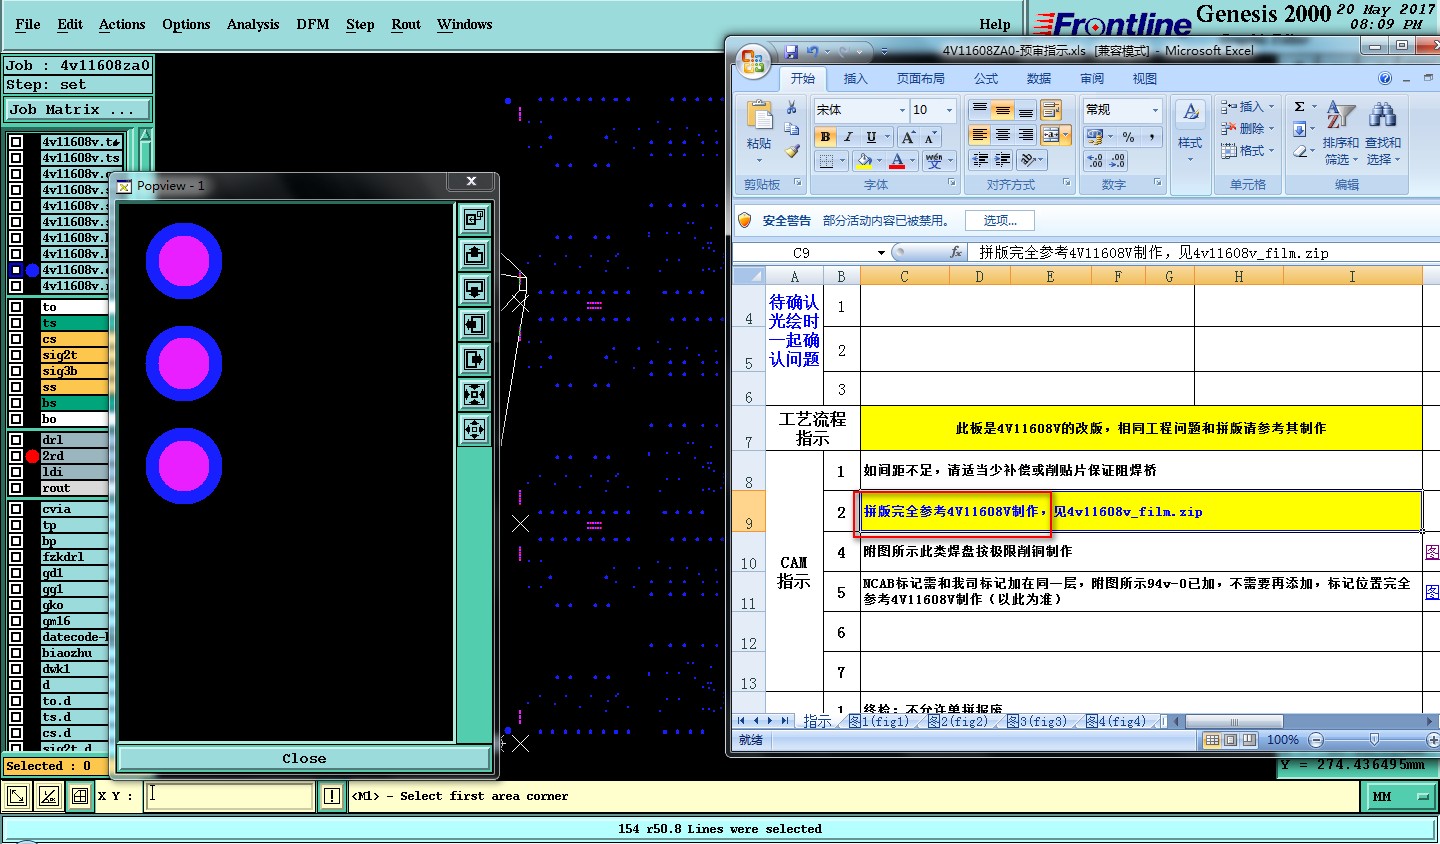Image resolution: width=1440 pixels, height=844 pixels.
Task: Toggle checkbox for layer 'sig2t'
Action: 16,355
